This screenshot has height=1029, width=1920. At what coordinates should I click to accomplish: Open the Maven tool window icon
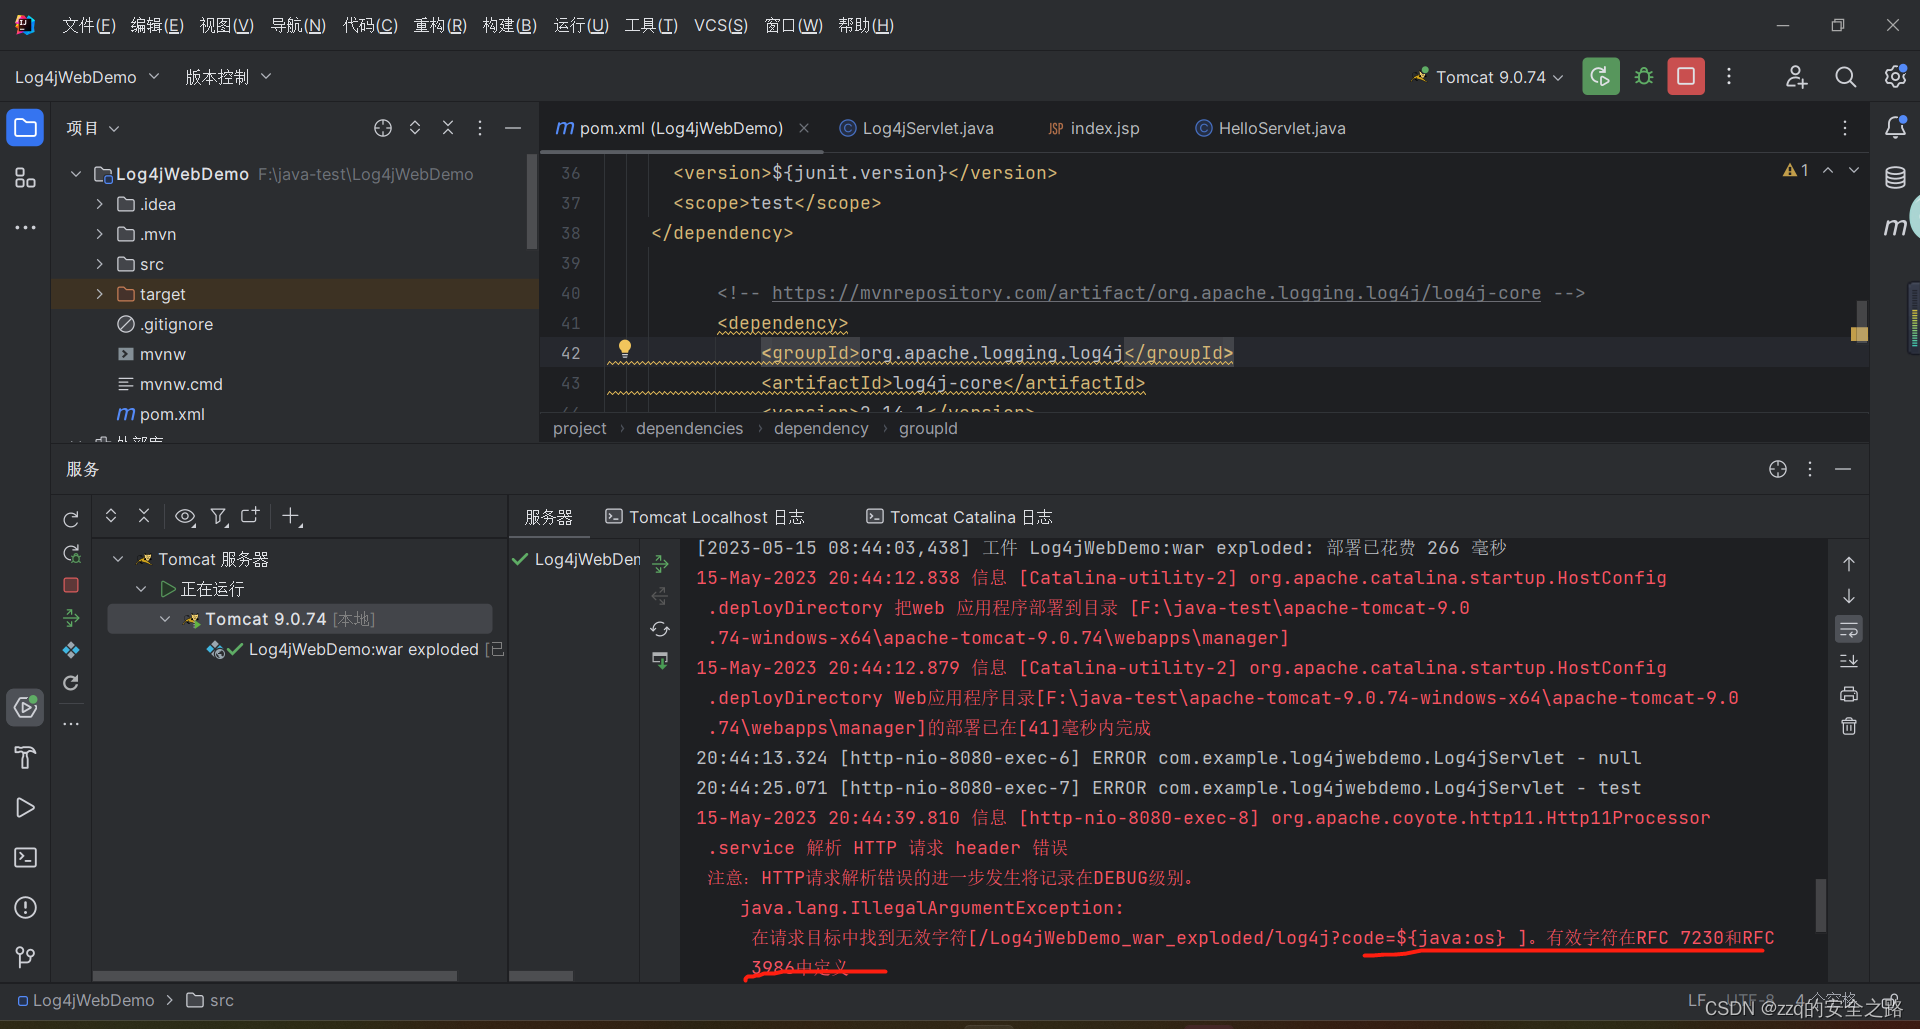1895,228
